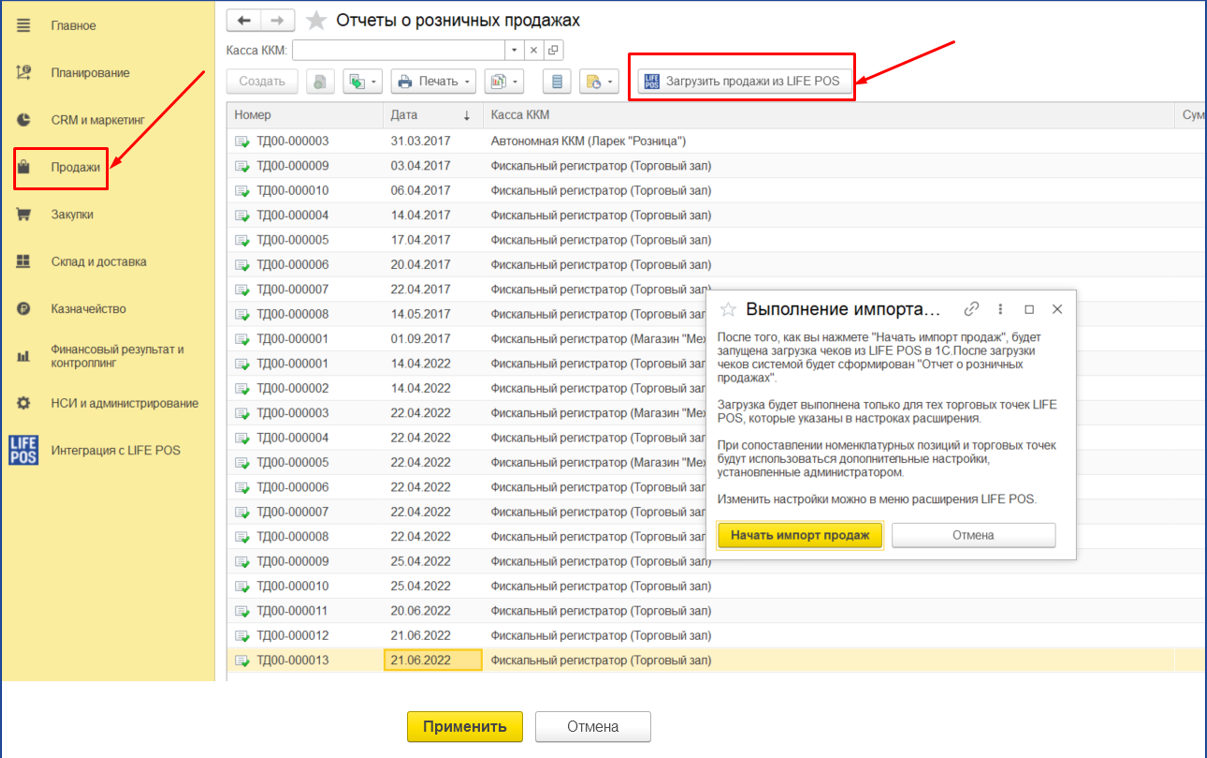The height and width of the screenshot is (758, 1207).
Task: Click the date cell 17.04.2017
Action: pos(421,240)
